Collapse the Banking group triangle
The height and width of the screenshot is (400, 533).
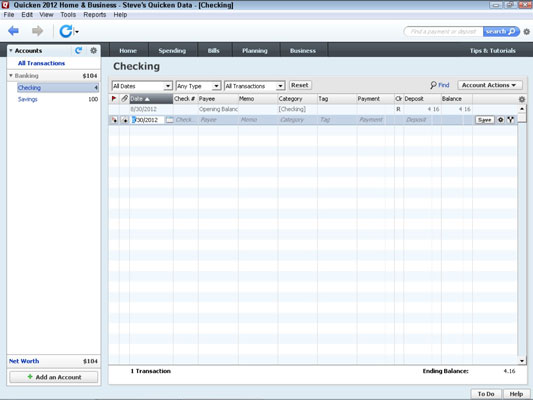click(11, 75)
